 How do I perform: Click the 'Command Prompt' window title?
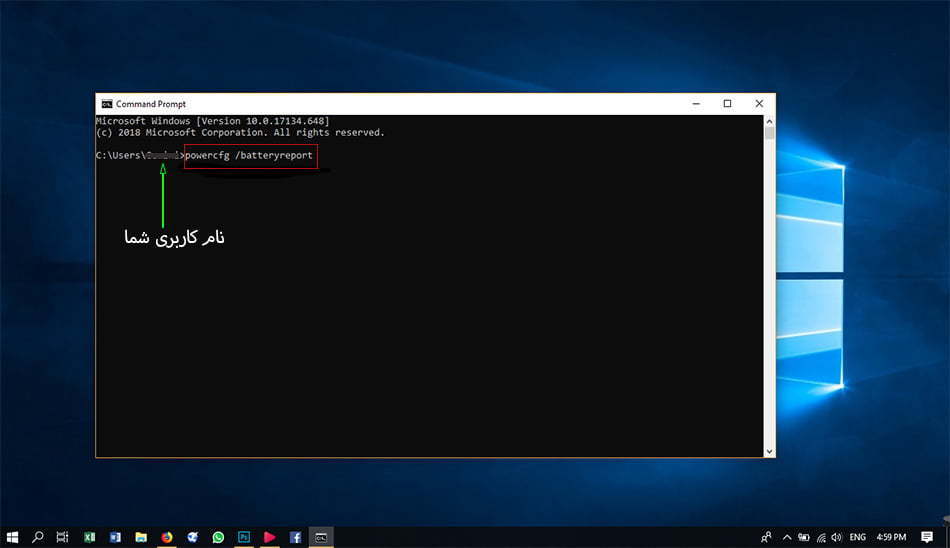tap(151, 104)
